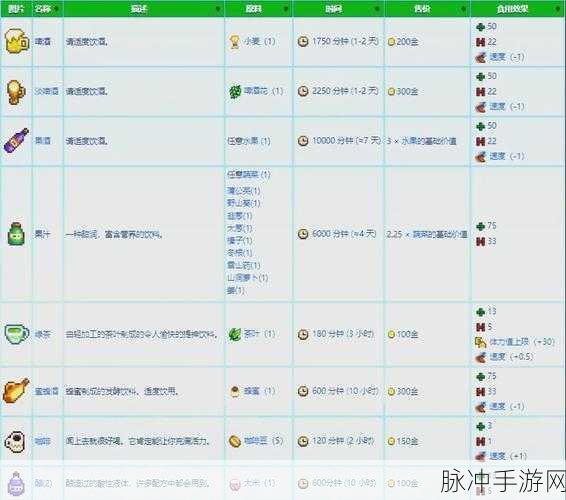Sort the table by the 描述 column arrow

pyautogui.click(x=218, y=9)
